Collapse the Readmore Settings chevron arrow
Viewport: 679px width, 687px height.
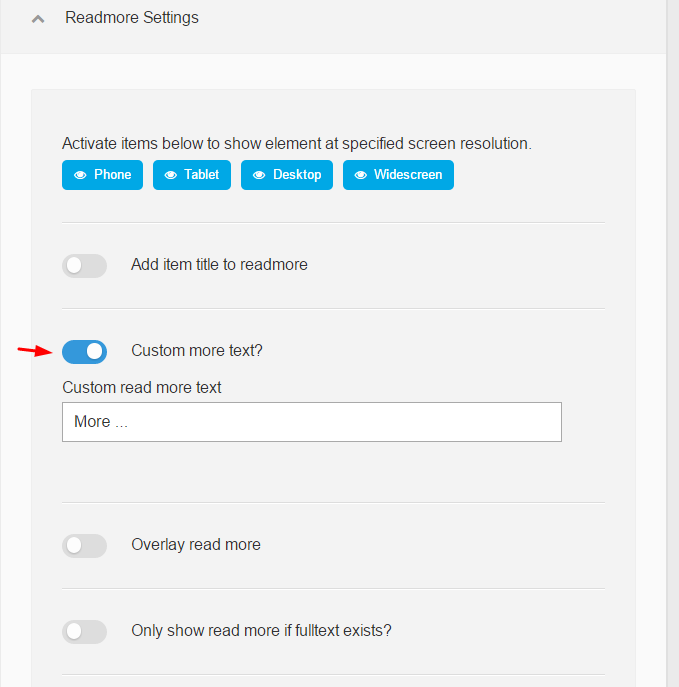(38, 19)
